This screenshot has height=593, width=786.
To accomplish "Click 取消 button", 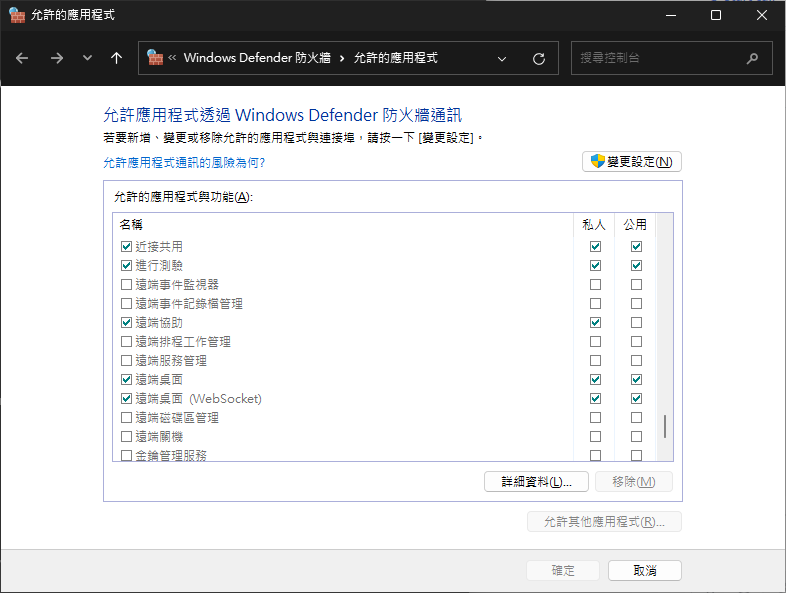I will tap(645, 570).
